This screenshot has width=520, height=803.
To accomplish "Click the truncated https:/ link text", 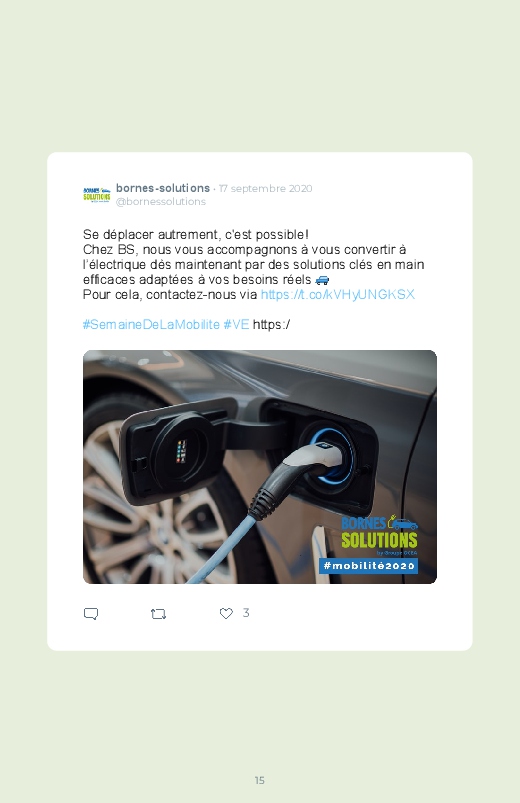I will pyautogui.click(x=272, y=325).
